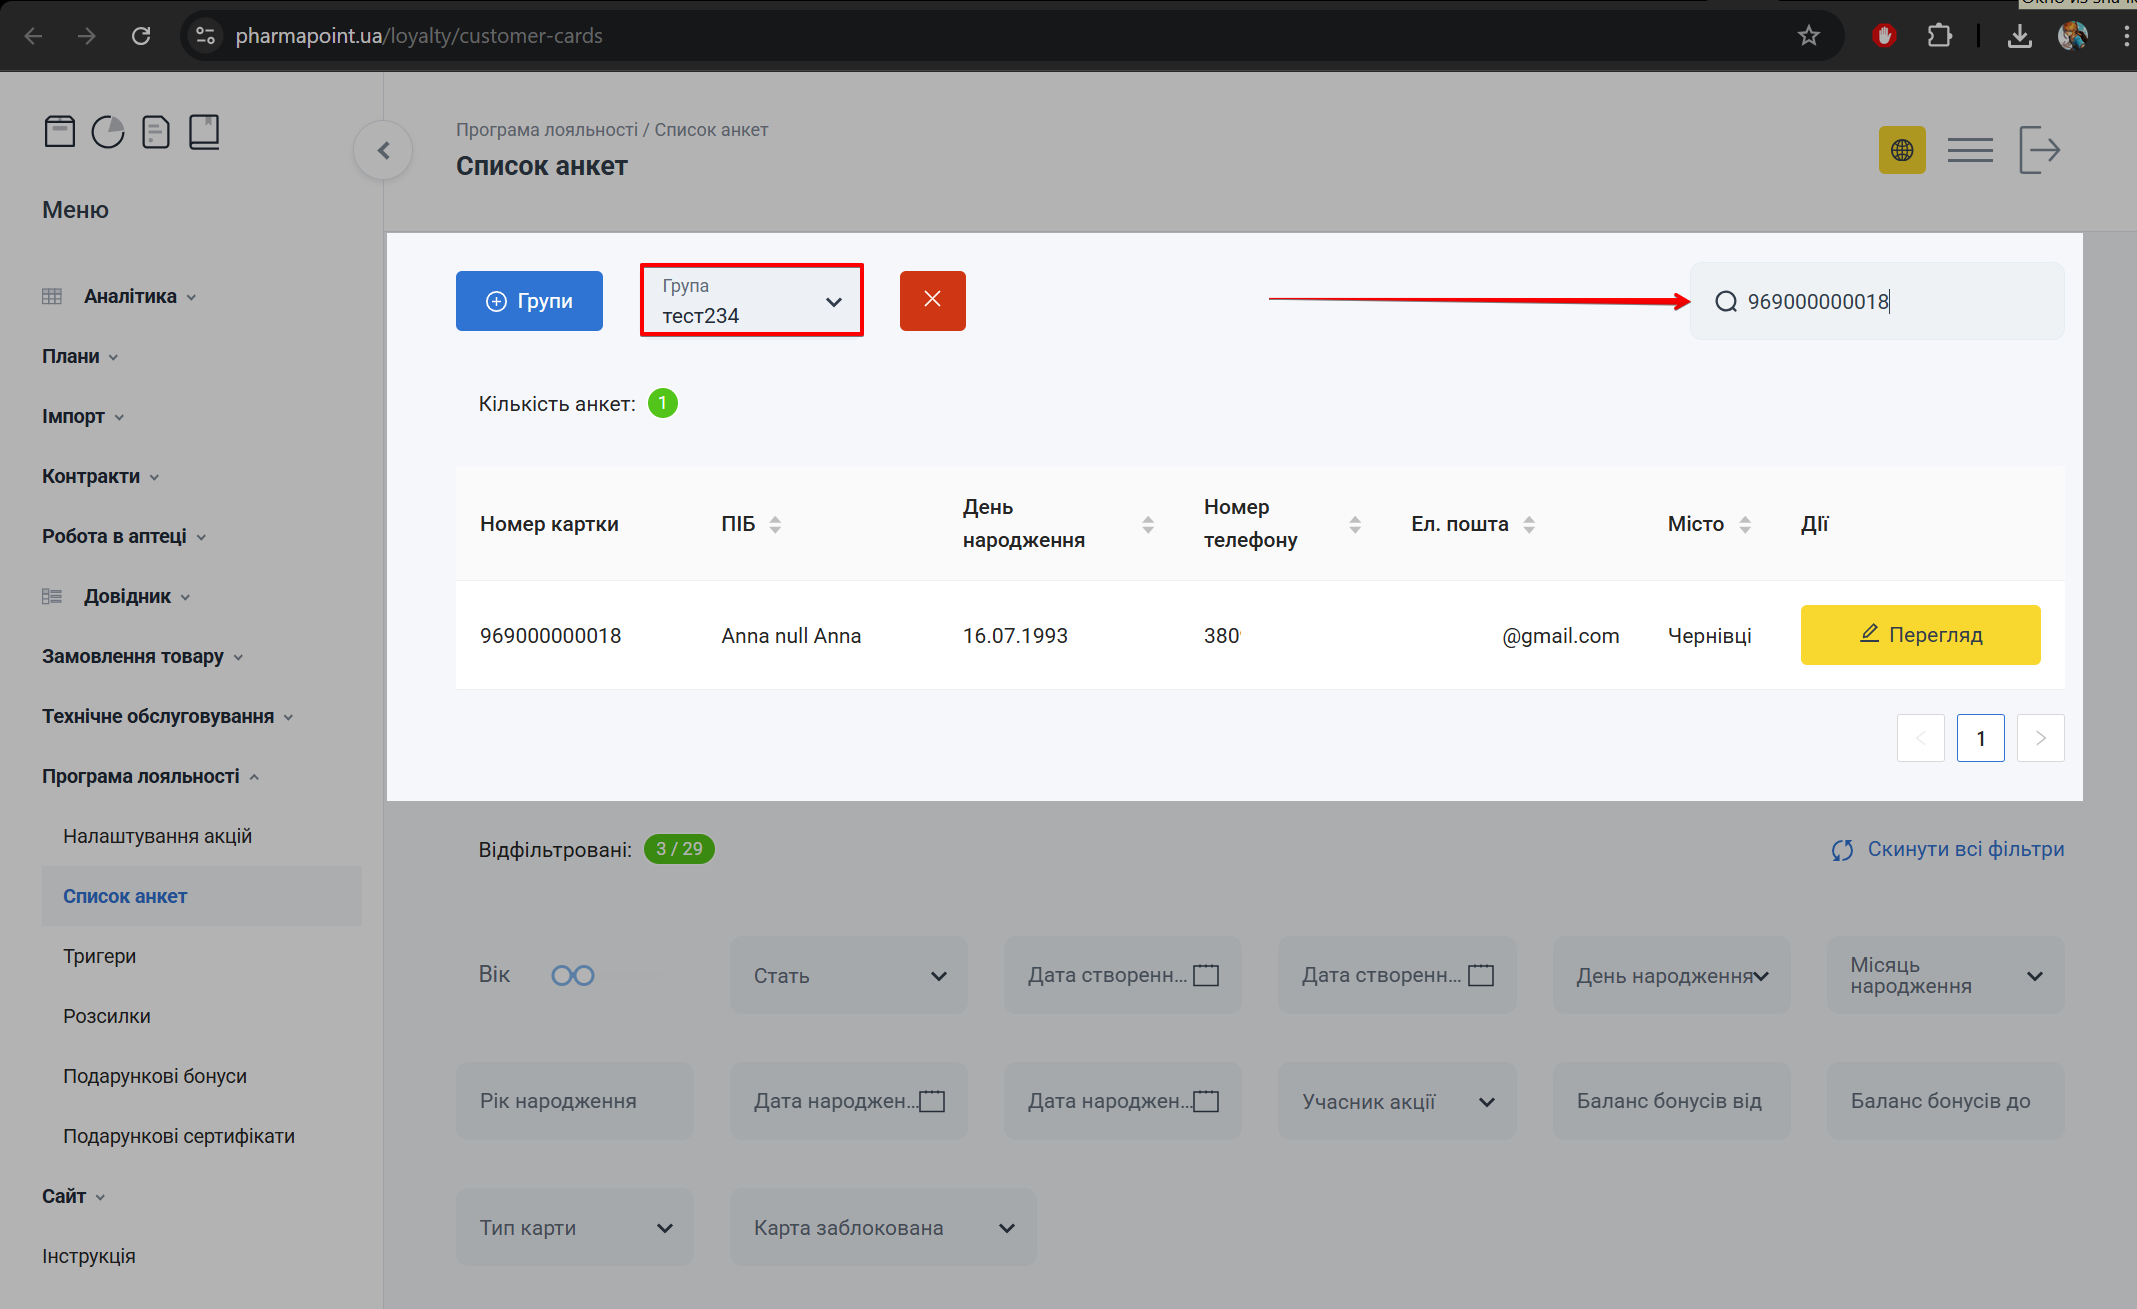Expand the Аналітика menu section
This screenshot has height=1309, width=2137.
[130, 296]
